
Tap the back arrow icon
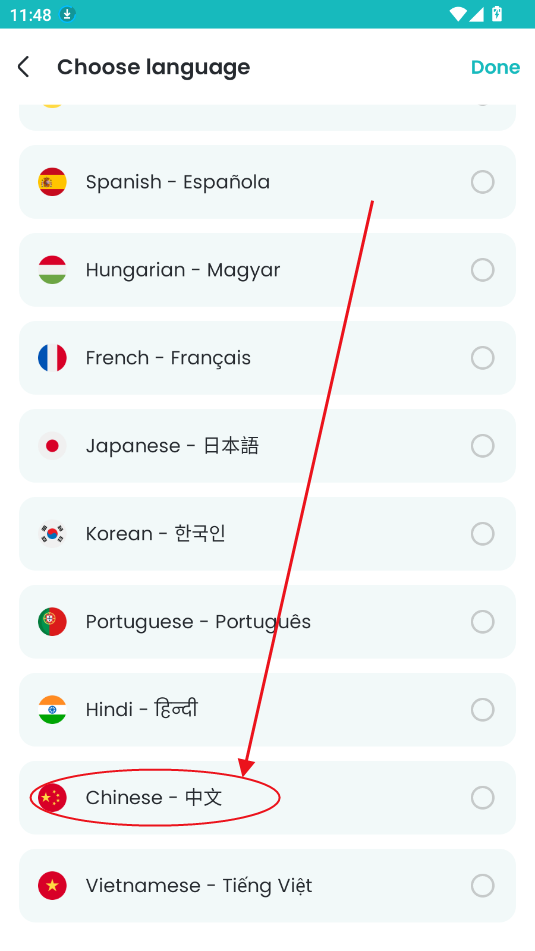pos(23,67)
